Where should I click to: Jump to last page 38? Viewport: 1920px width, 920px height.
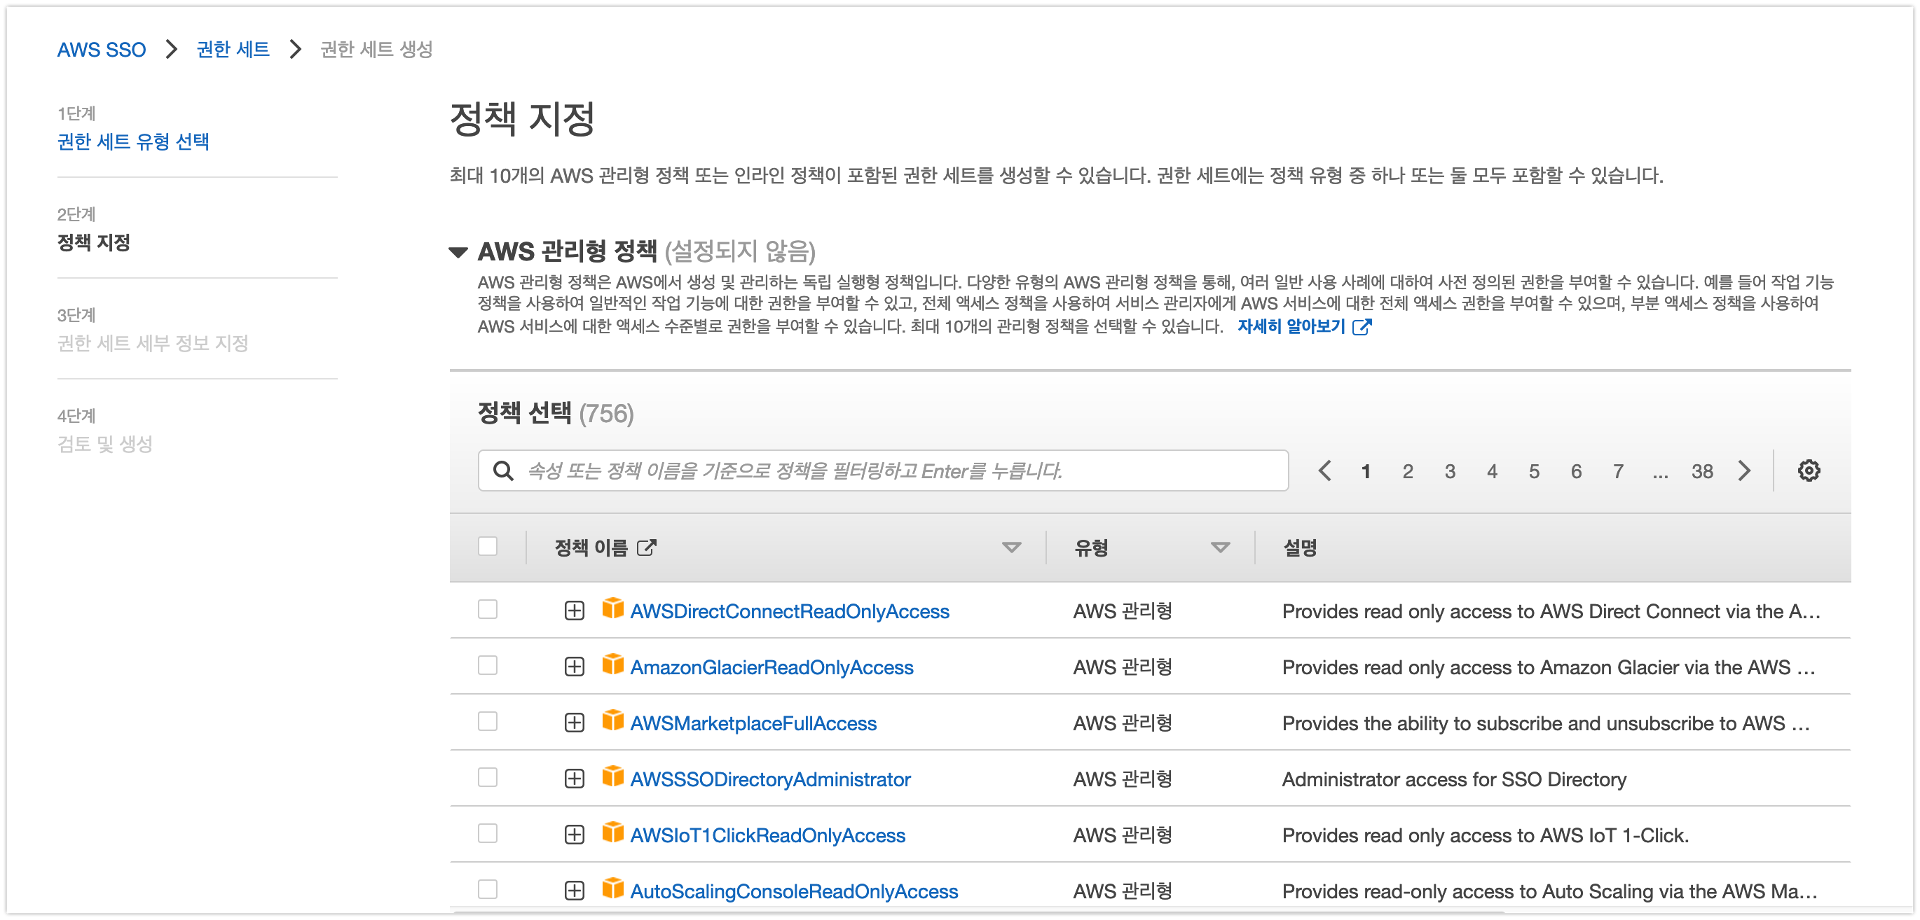[x=1702, y=471]
